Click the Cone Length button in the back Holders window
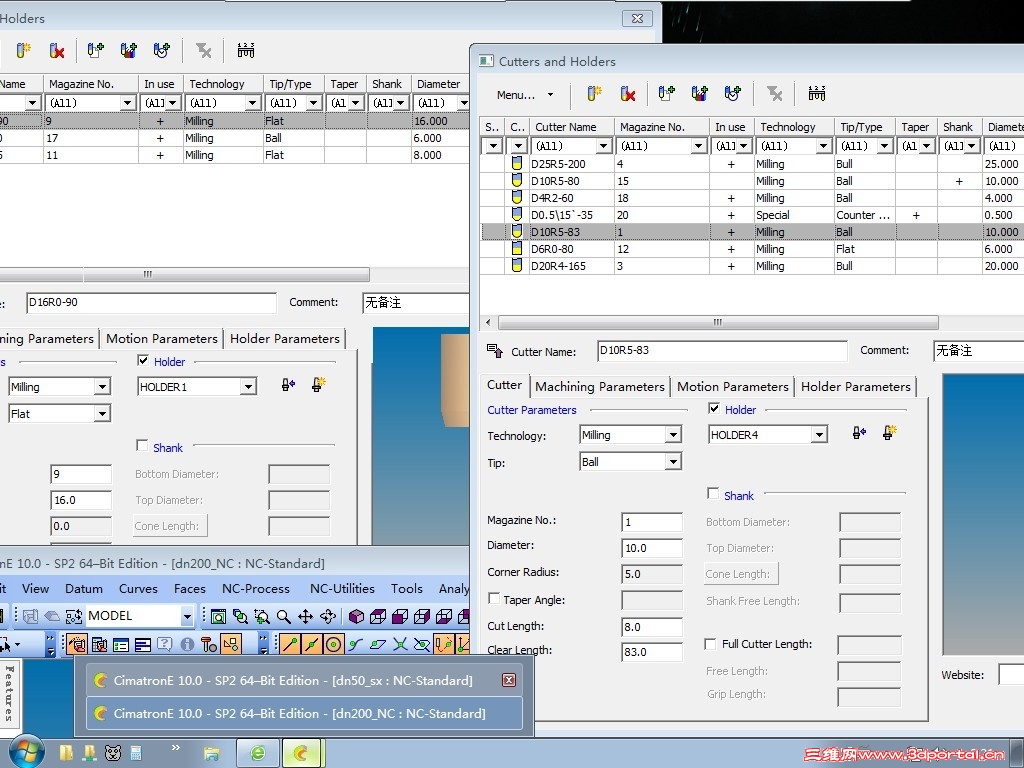1024x768 pixels. 170,526
